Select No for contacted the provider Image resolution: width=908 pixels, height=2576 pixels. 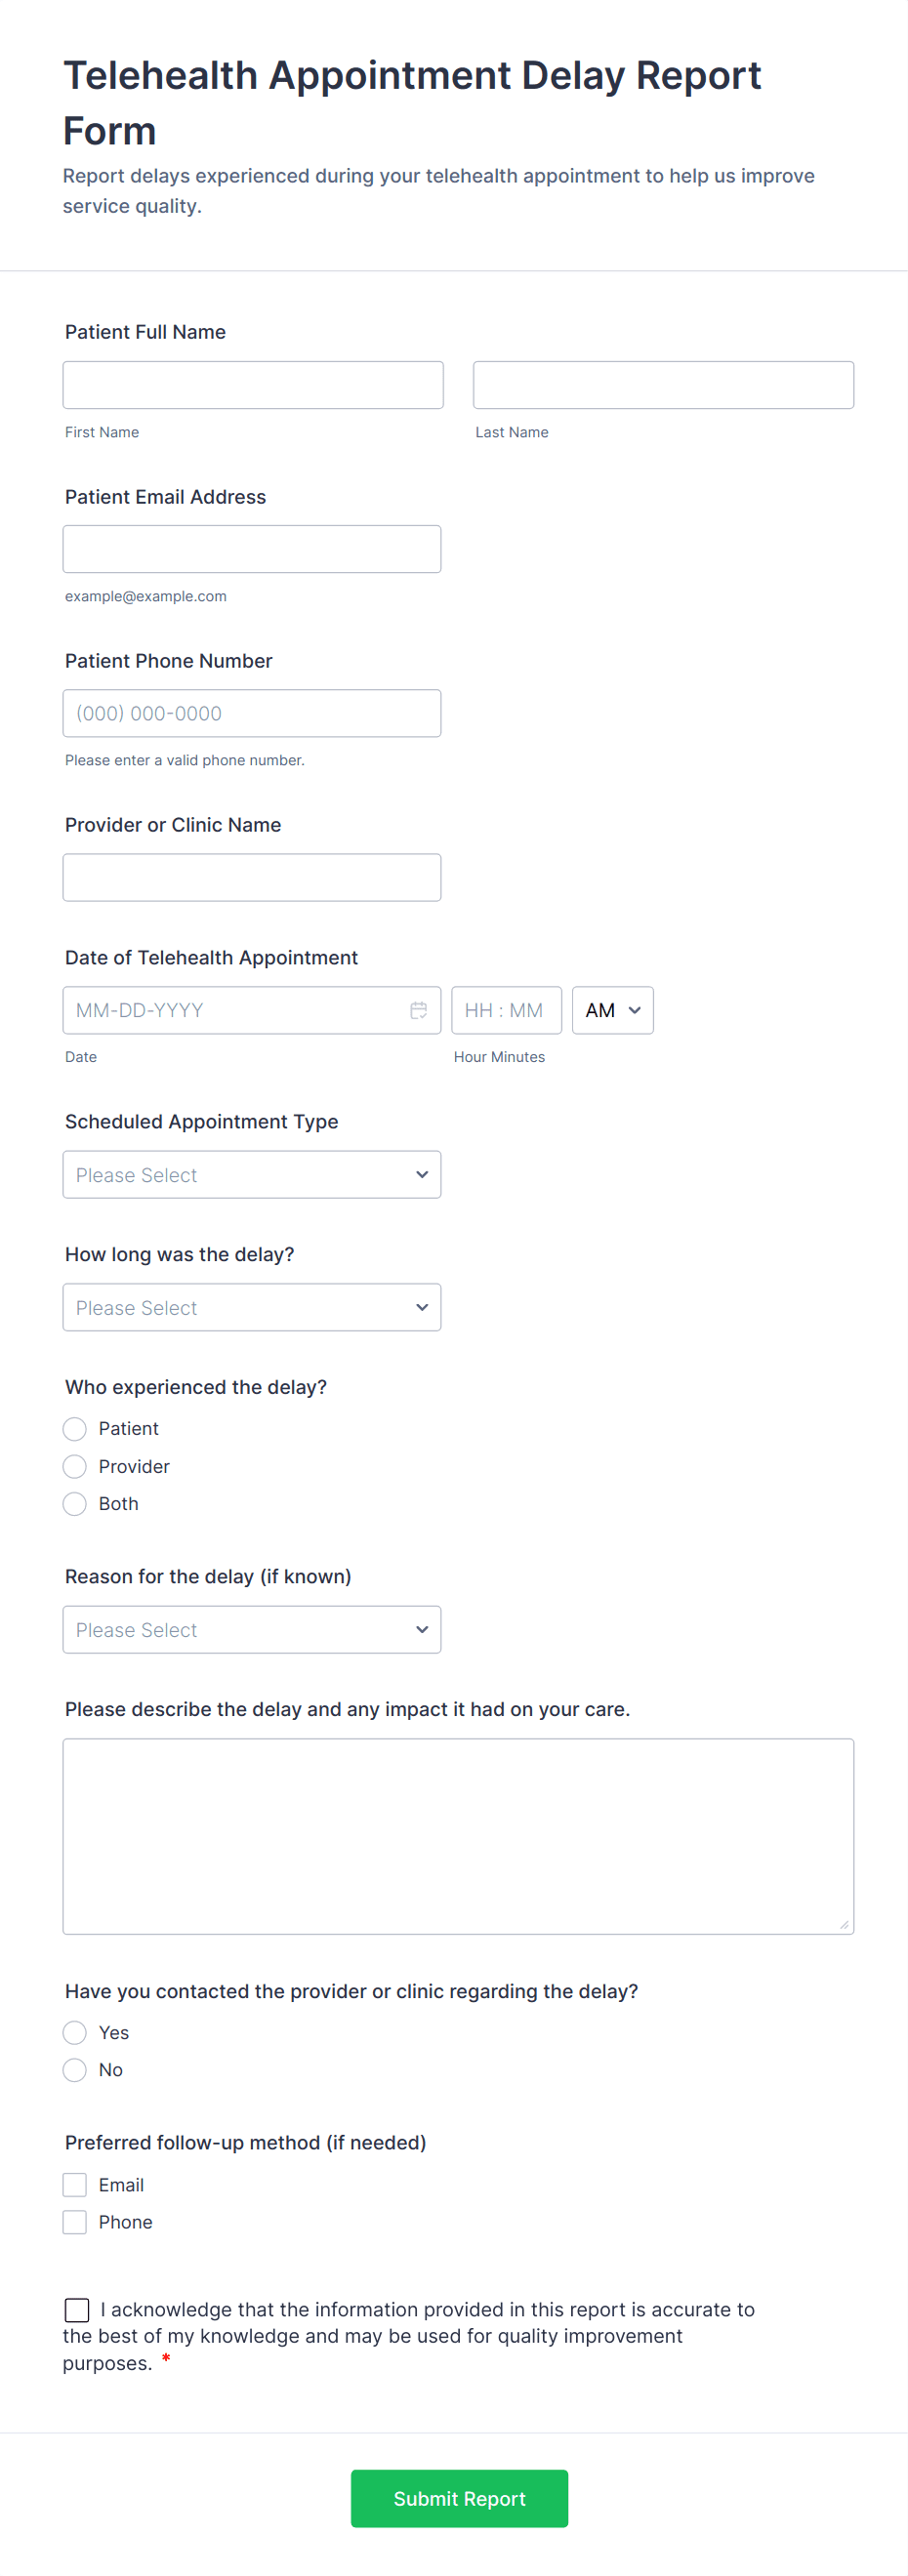click(x=75, y=2070)
